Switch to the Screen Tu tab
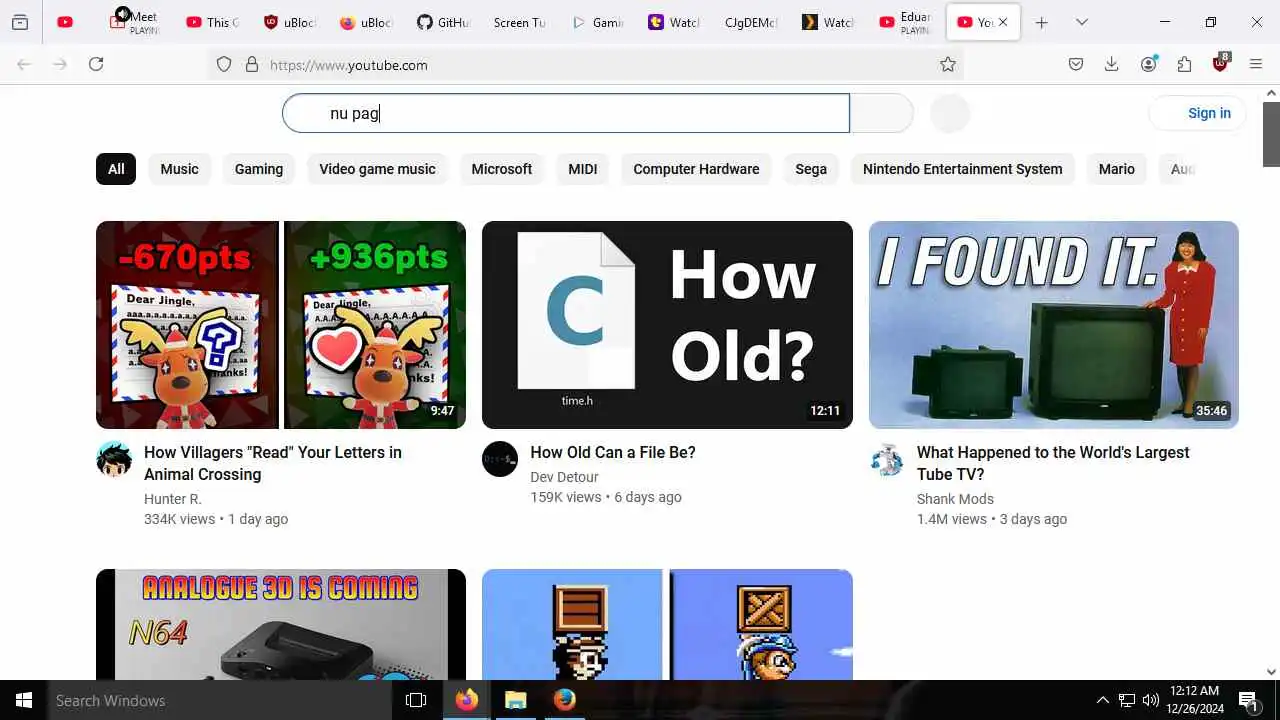Viewport: 1280px width, 720px height. coord(519,22)
